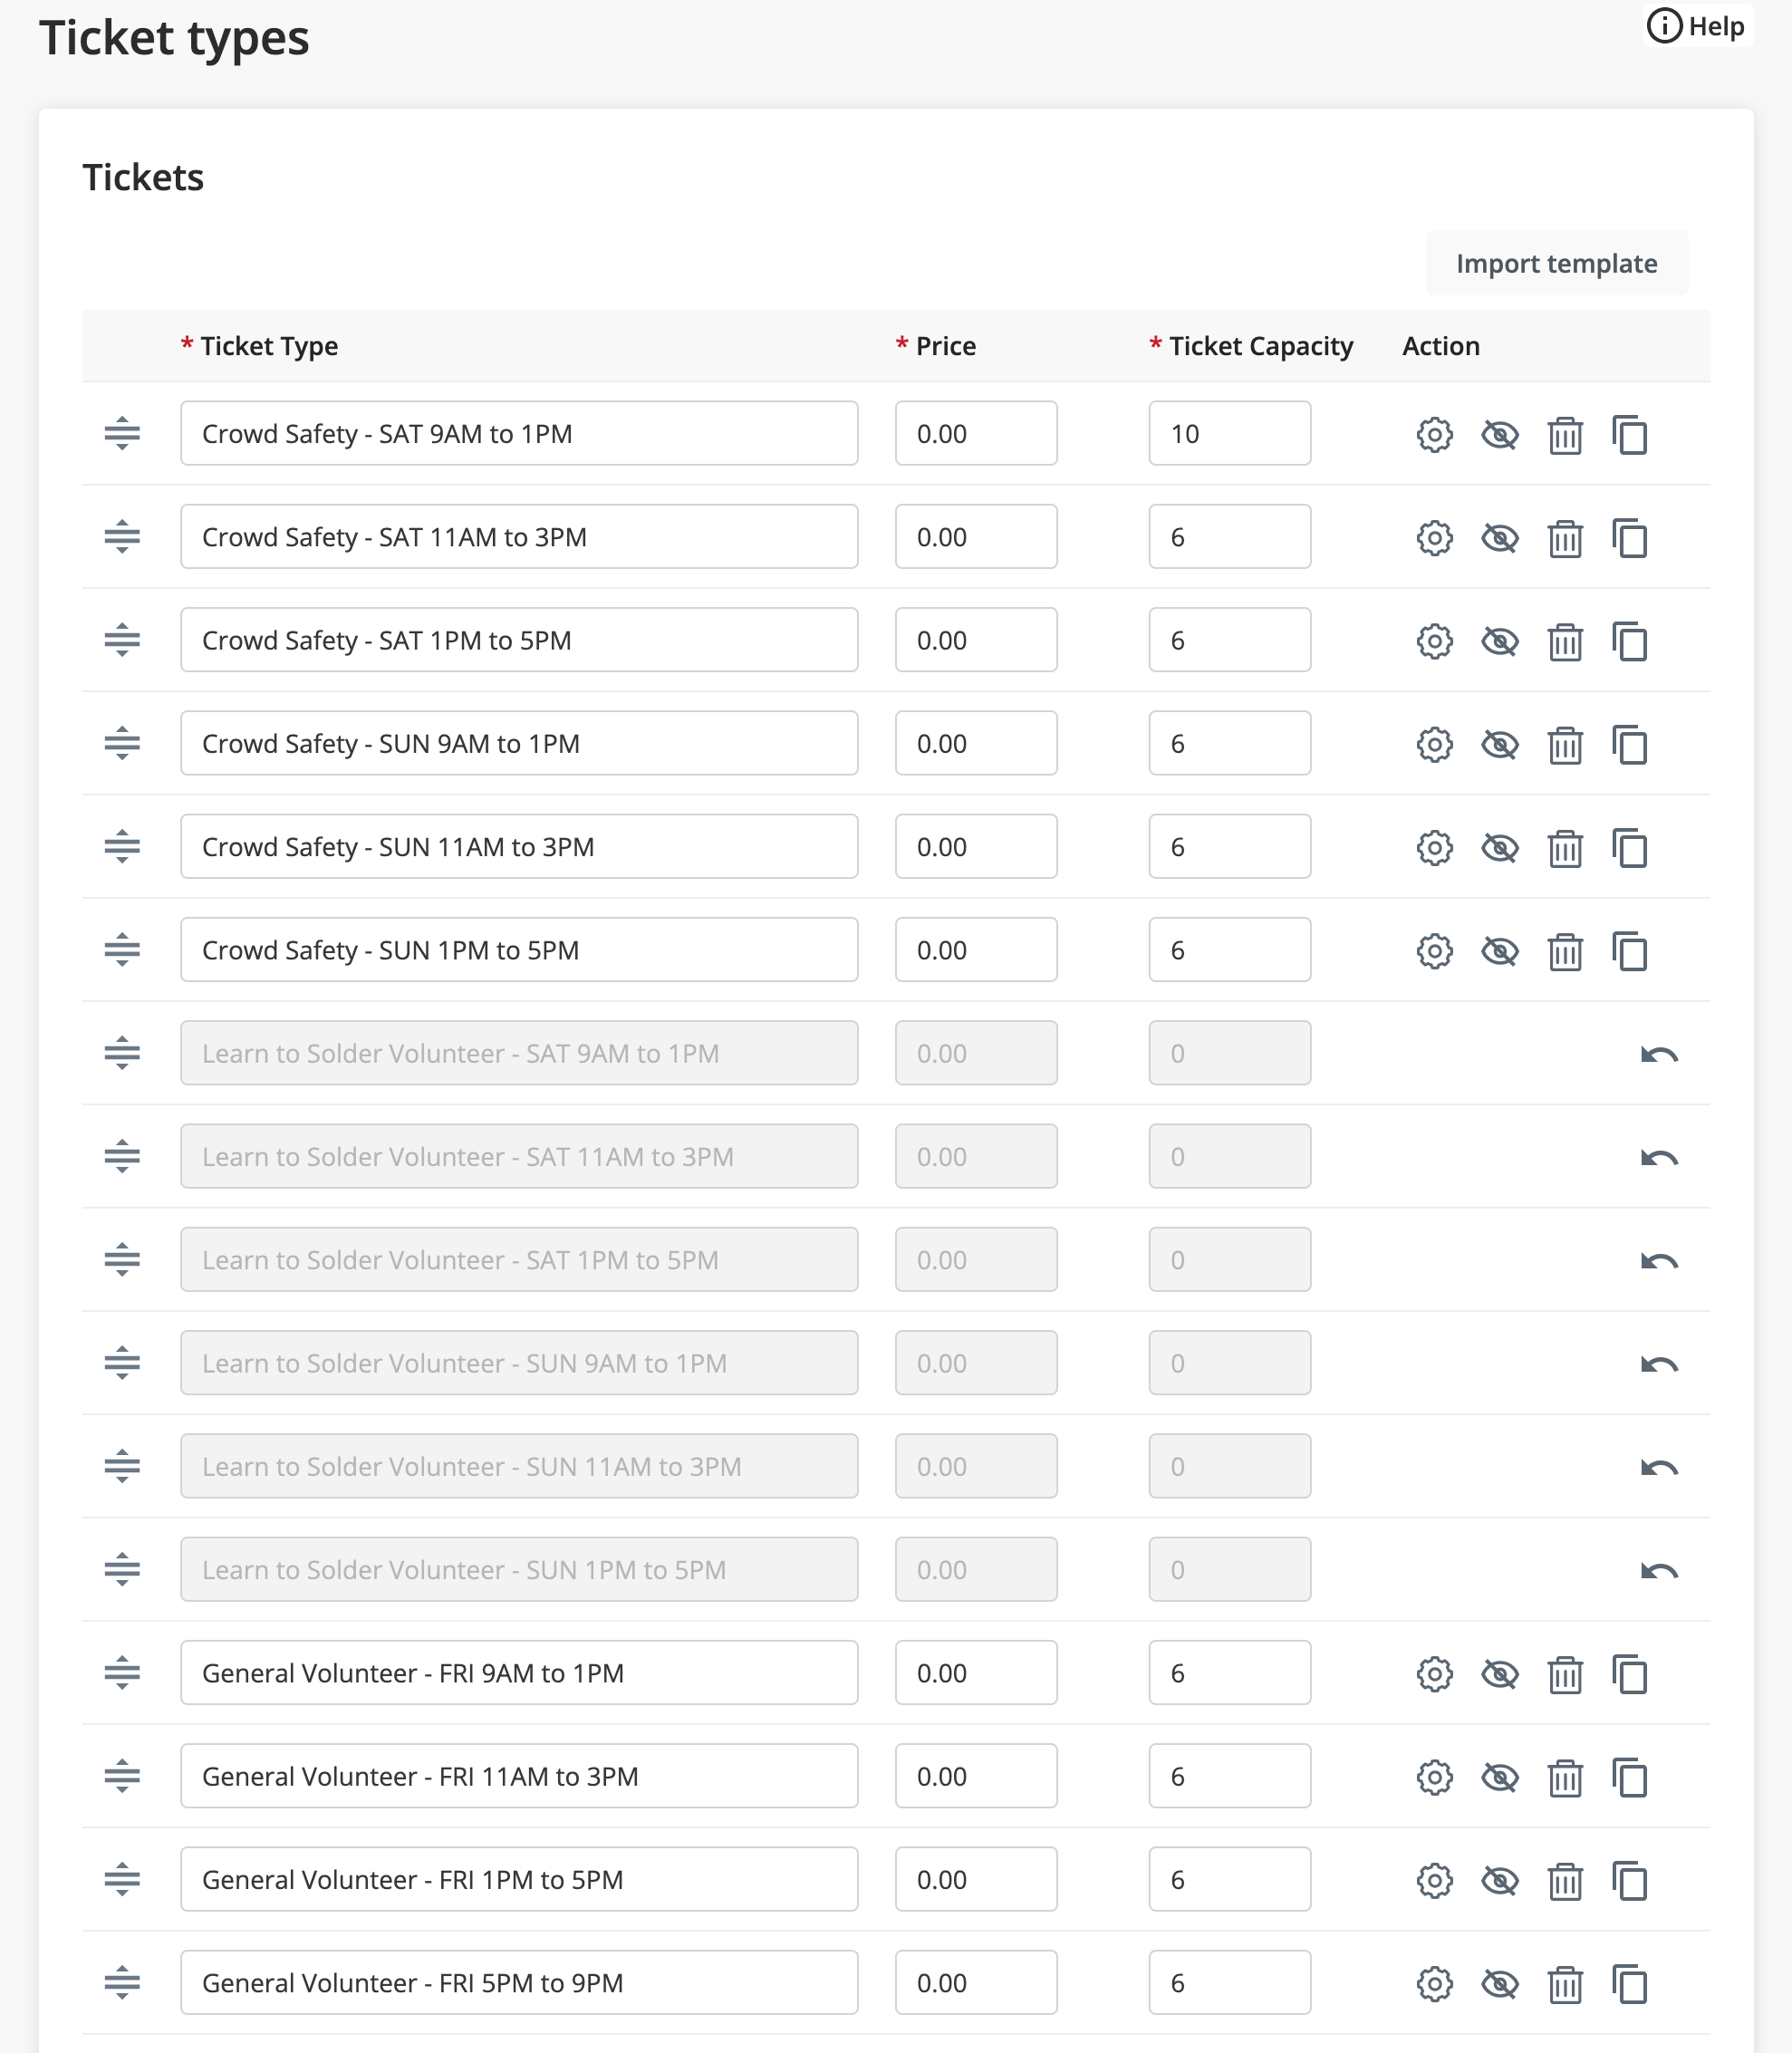Edit capacity for General Volunteer FRI 9AM ticket

pyautogui.click(x=1229, y=1672)
